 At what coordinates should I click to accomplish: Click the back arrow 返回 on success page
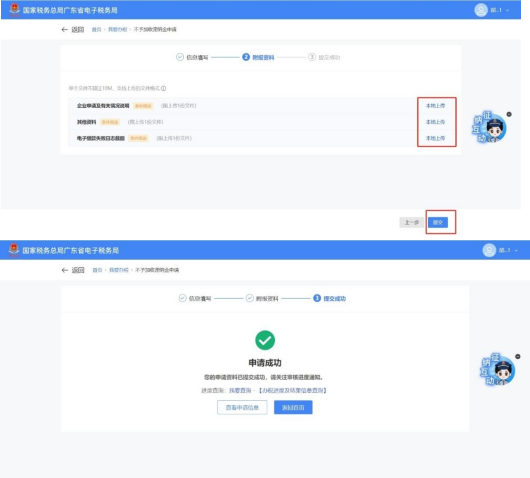point(73,270)
